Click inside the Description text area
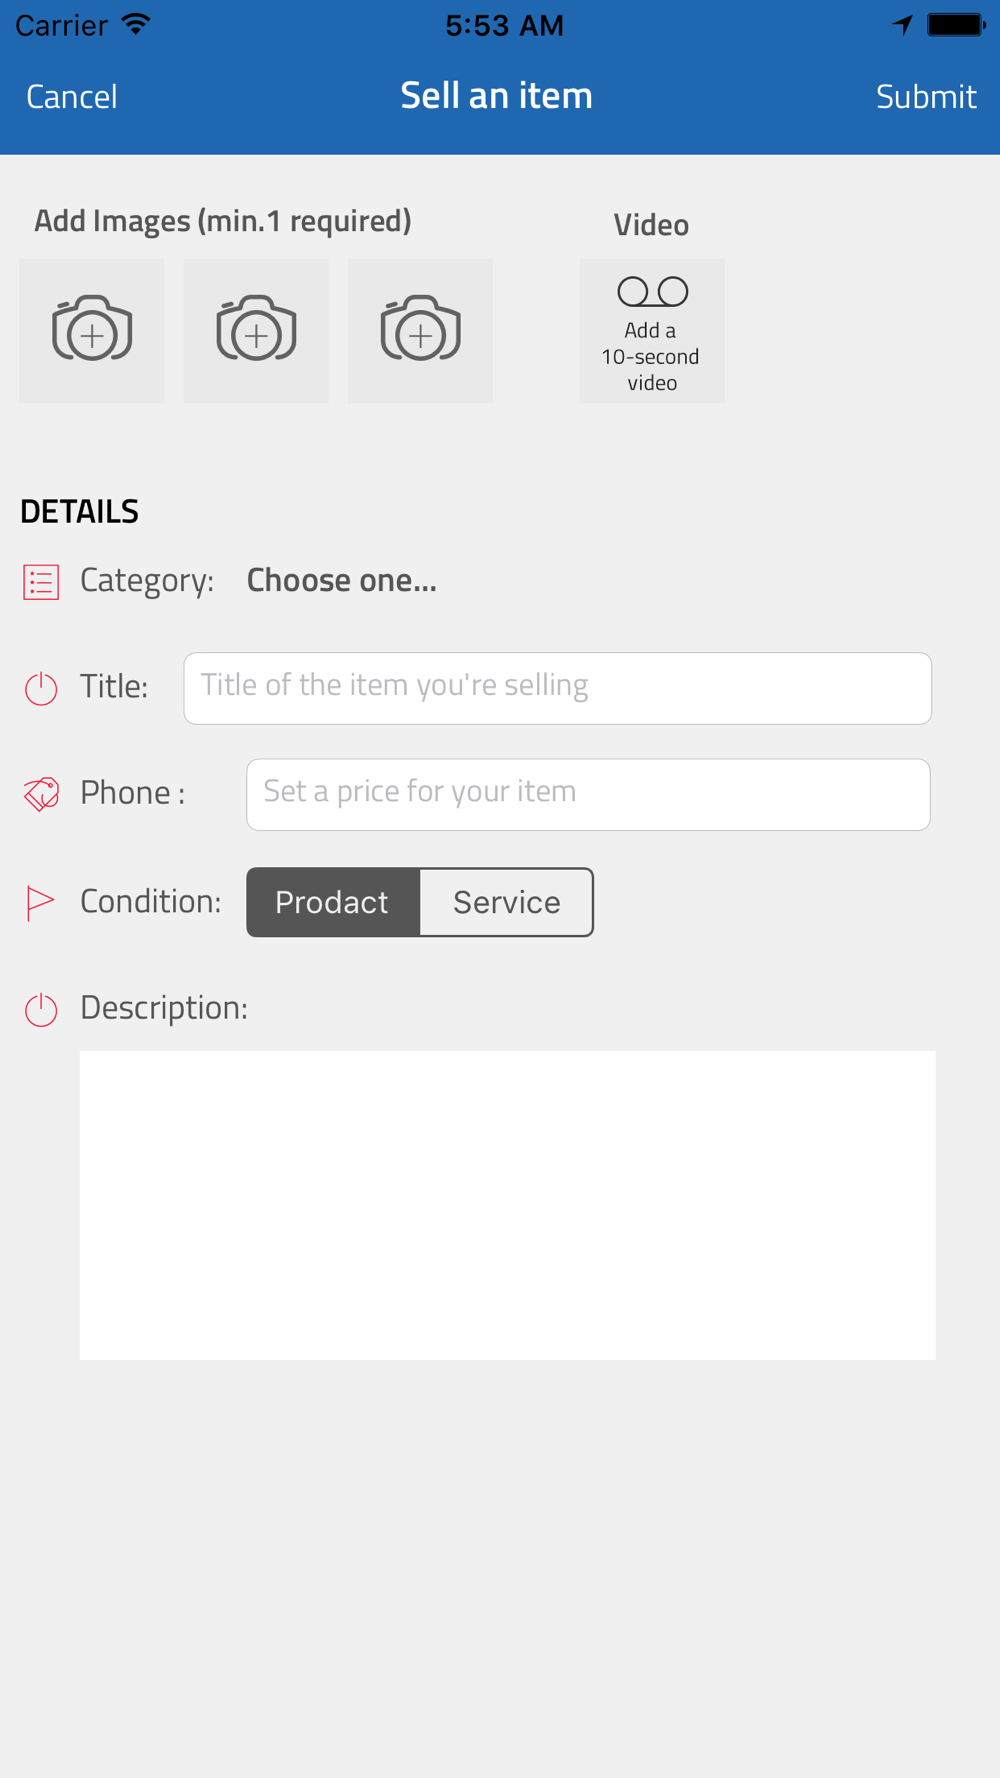This screenshot has height=1778, width=1000. click(x=507, y=1204)
